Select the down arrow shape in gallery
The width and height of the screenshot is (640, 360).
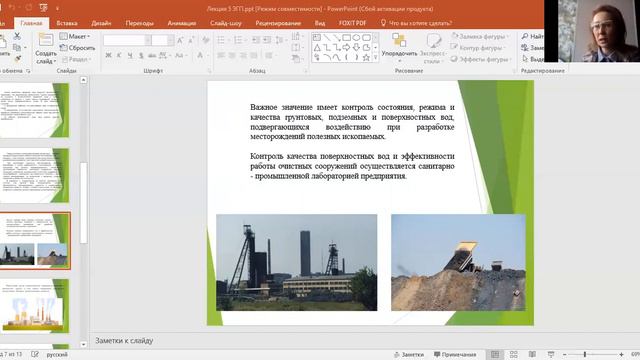click(x=356, y=48)
